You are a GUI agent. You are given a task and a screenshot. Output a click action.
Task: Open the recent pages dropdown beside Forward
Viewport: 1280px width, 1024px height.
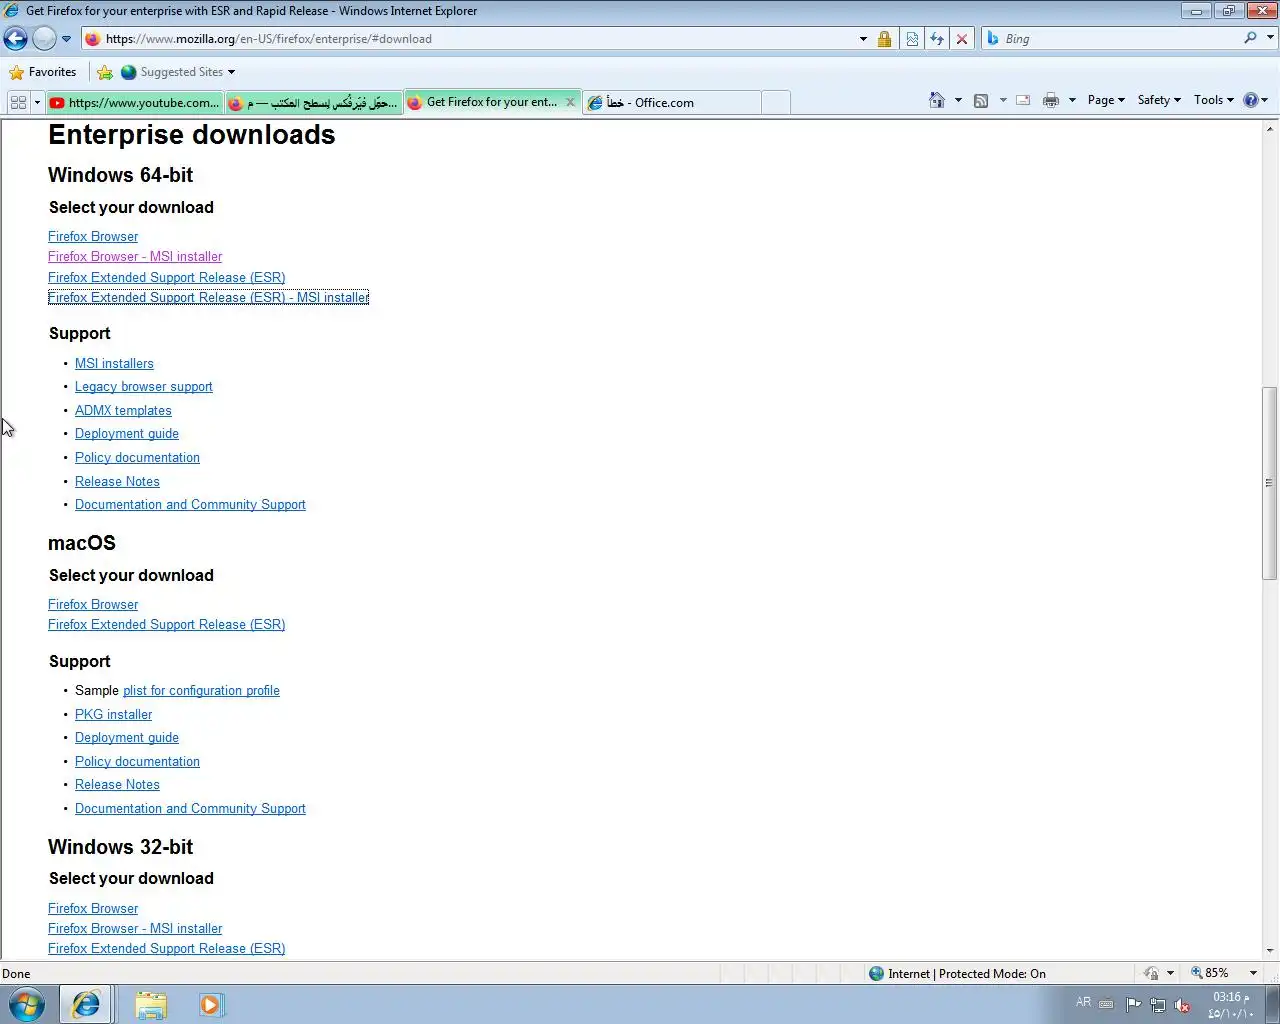(x=66, y=39)
